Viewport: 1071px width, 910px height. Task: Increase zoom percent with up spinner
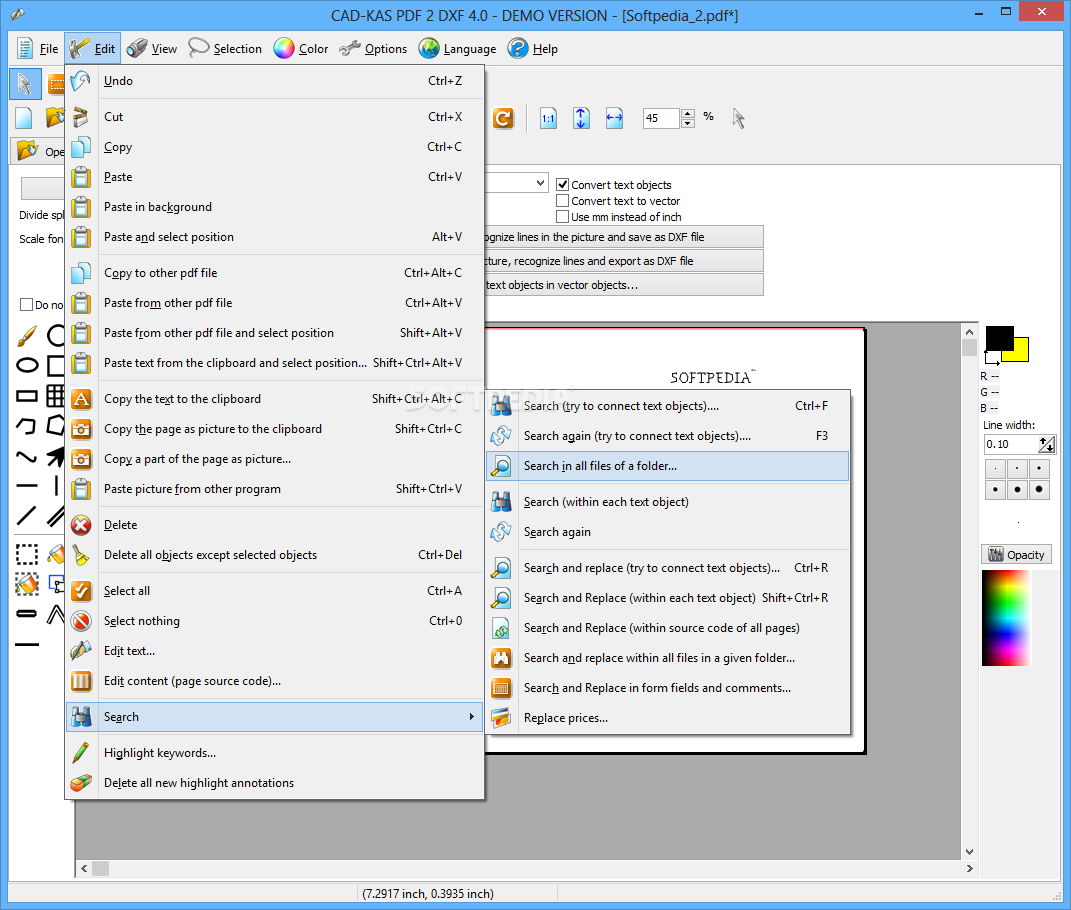[688, 113]
